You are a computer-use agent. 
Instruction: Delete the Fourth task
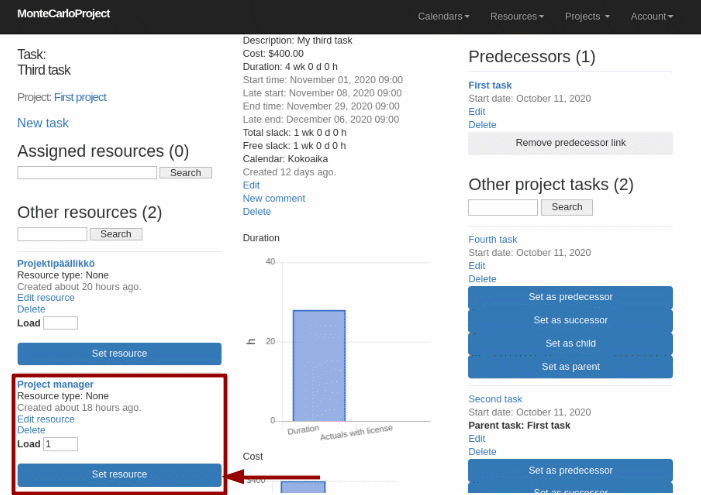point(482,279)
